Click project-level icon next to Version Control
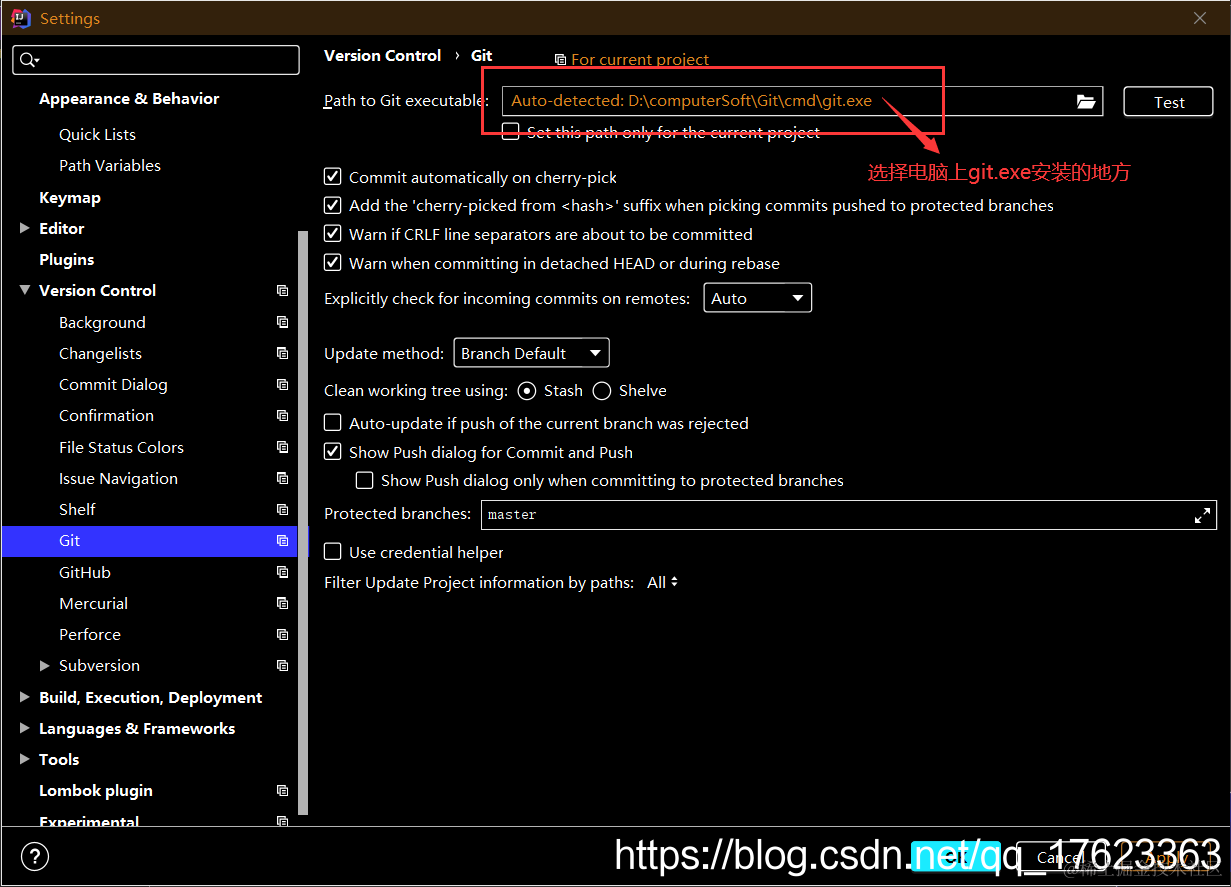The height and width of the screenshot is (887, 1231). pos(282,291)
